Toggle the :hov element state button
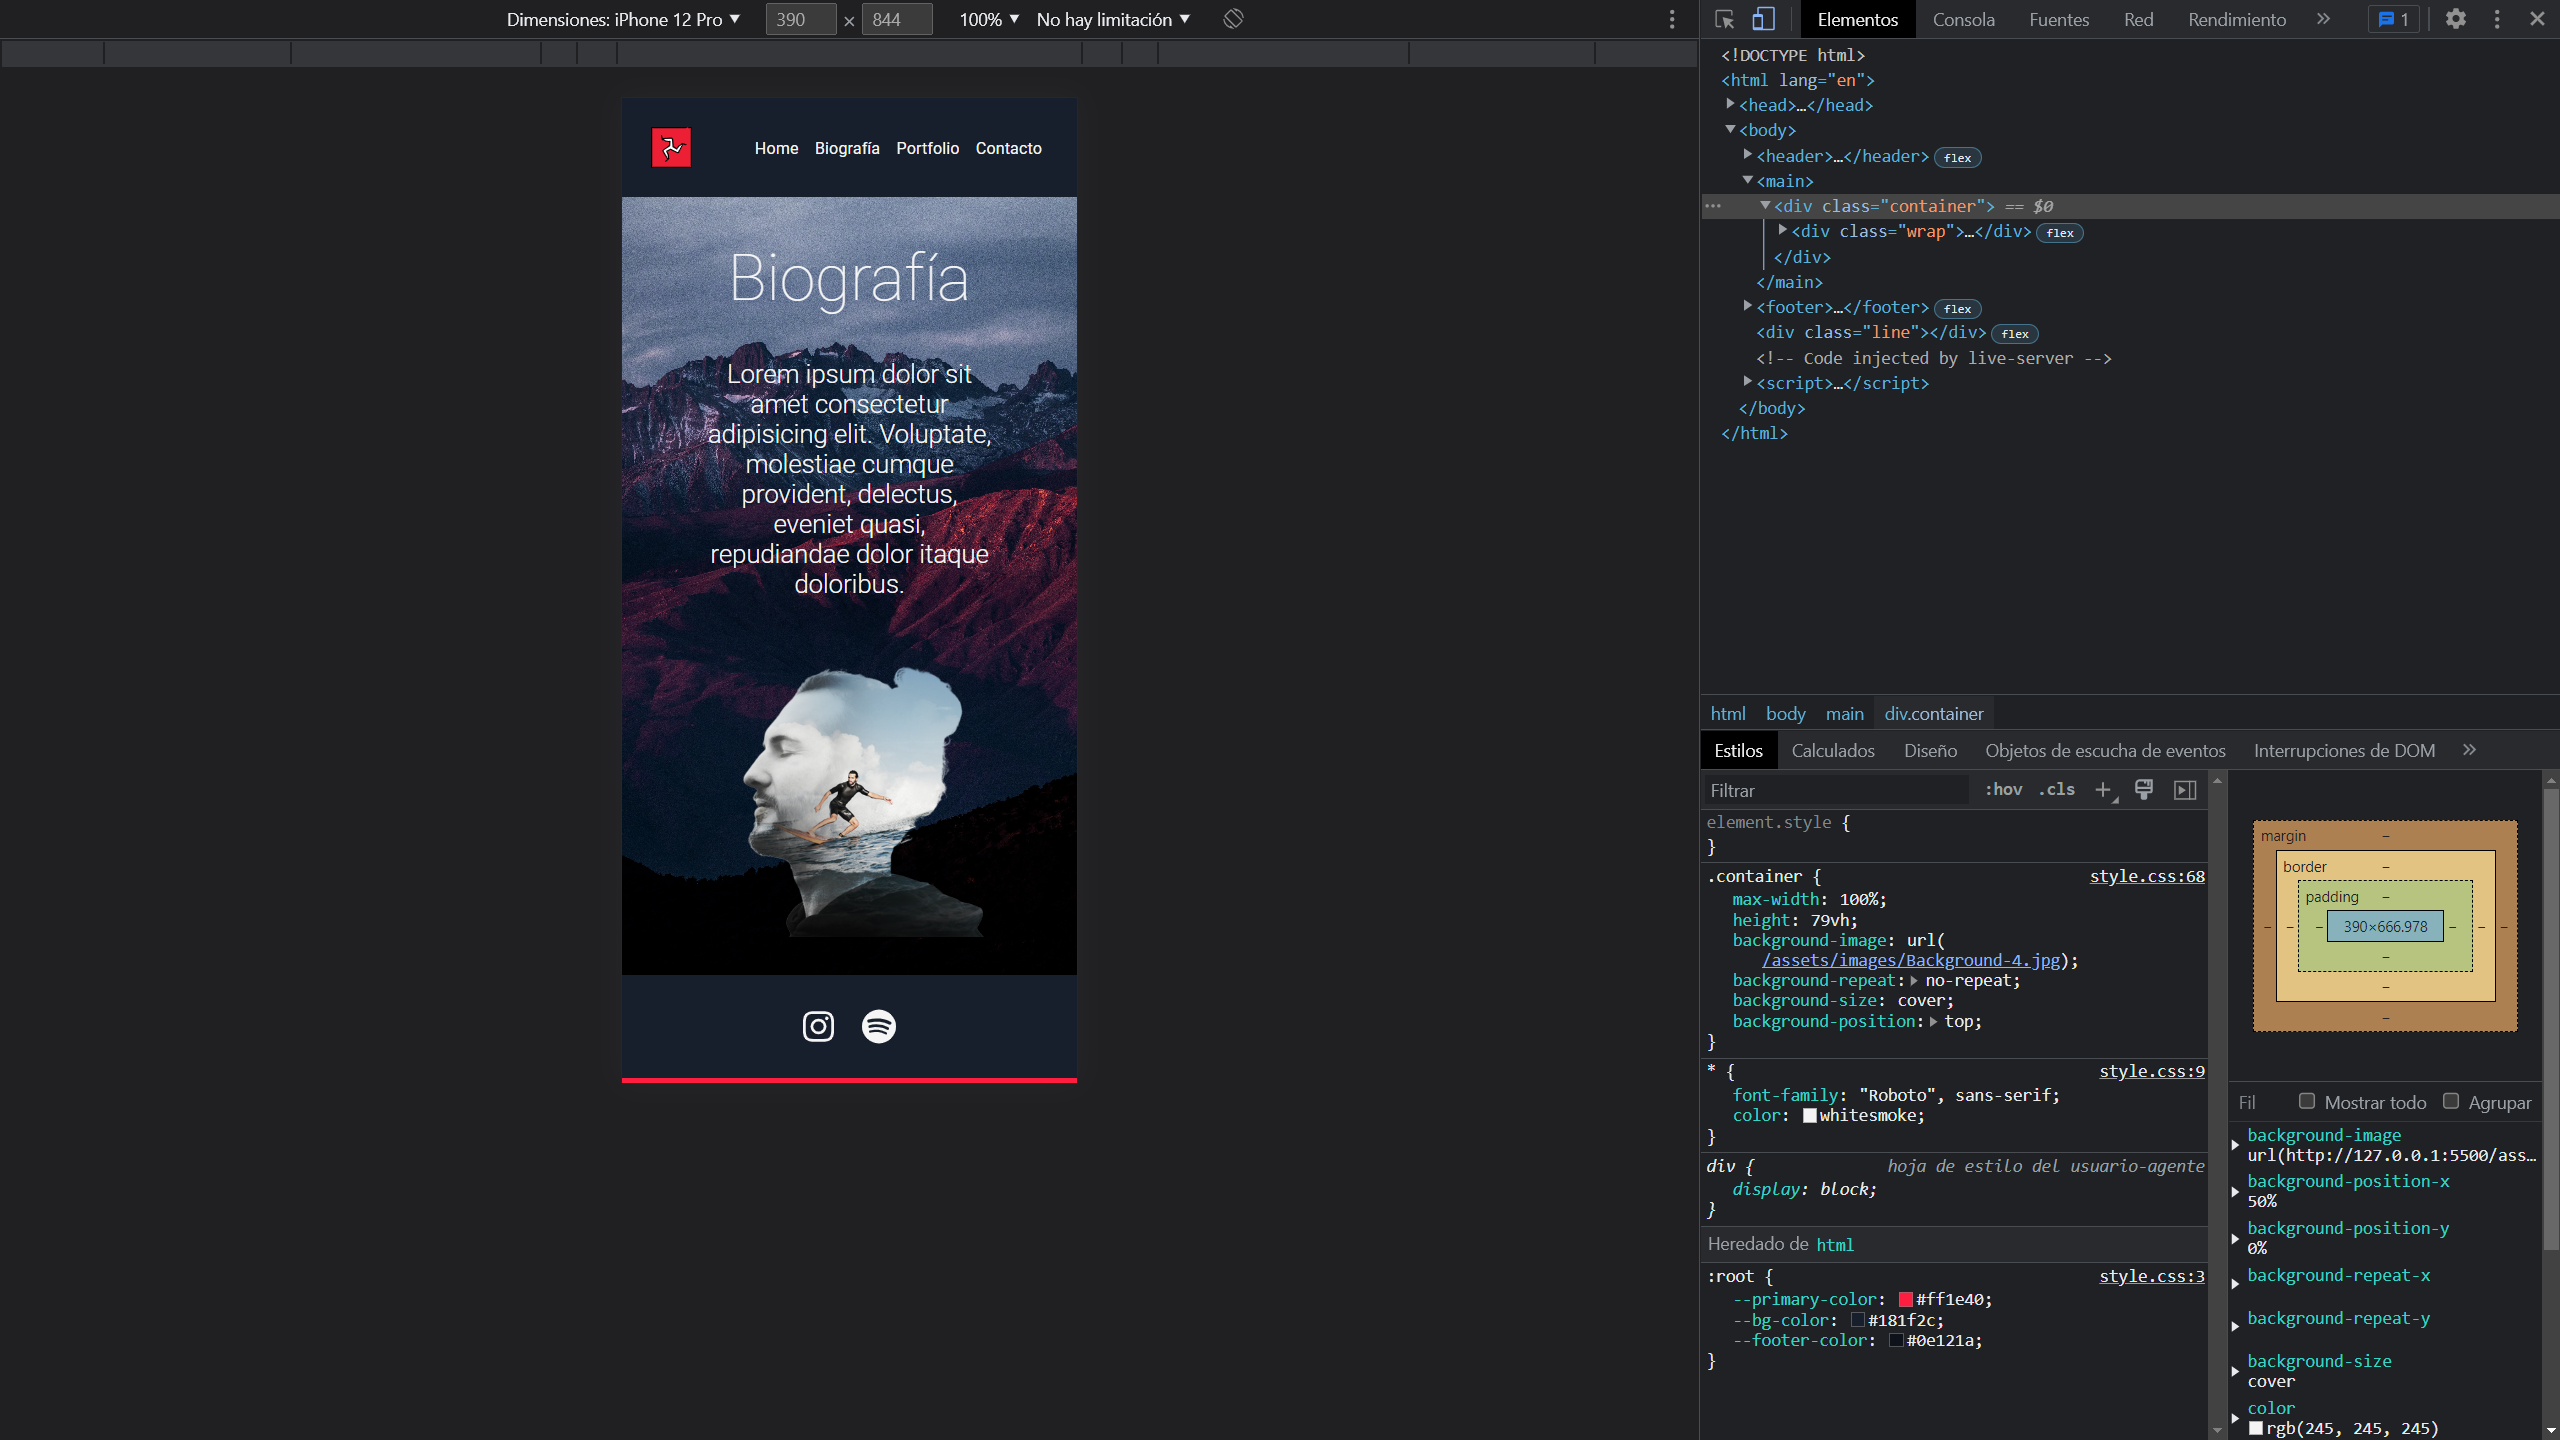 click(x=2003, y=790)
